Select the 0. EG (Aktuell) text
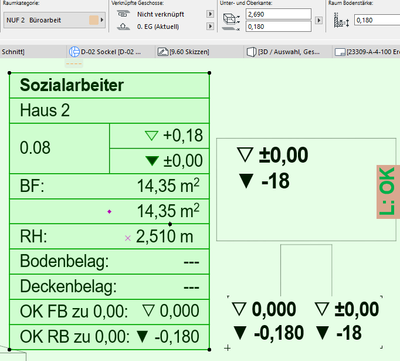 pos(158,26)
